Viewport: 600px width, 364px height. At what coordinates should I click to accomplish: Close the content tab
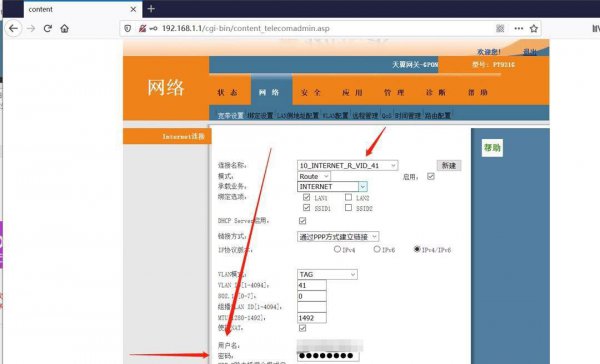[133, 9]
